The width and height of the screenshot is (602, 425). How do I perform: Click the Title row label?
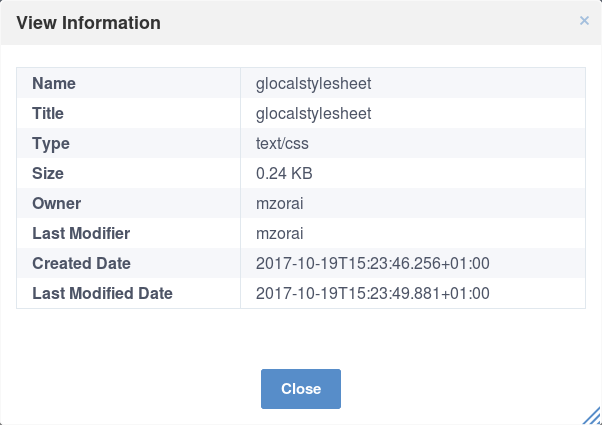click(48, 113)
